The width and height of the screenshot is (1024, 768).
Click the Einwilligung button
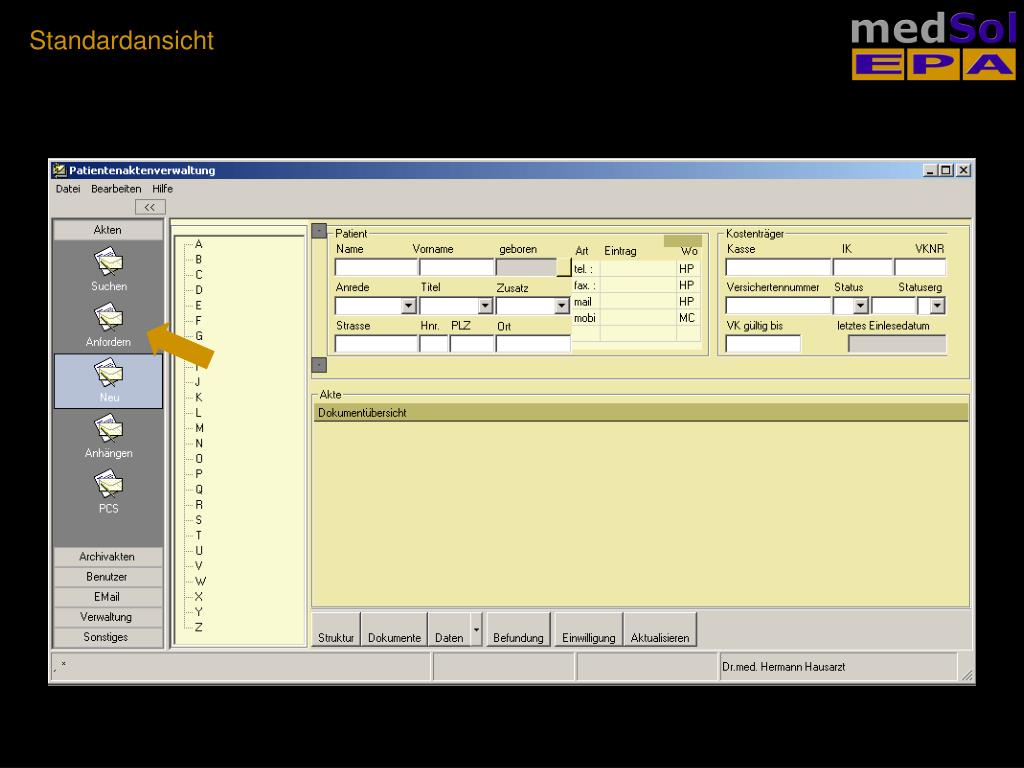click(588, 630)
